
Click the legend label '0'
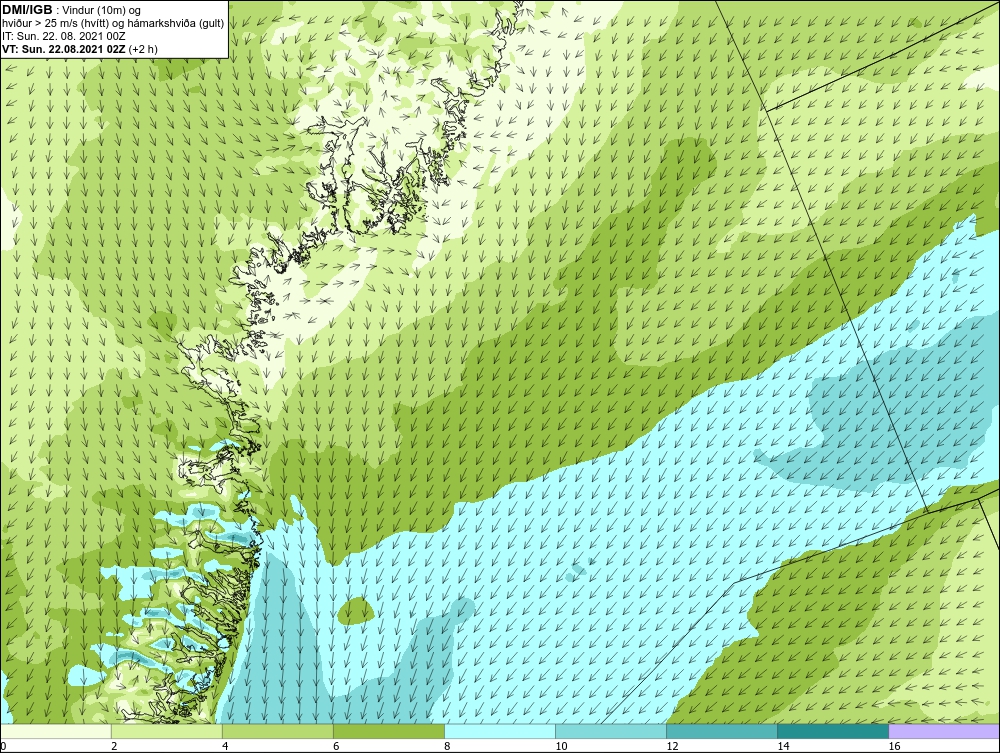[4, 746]
